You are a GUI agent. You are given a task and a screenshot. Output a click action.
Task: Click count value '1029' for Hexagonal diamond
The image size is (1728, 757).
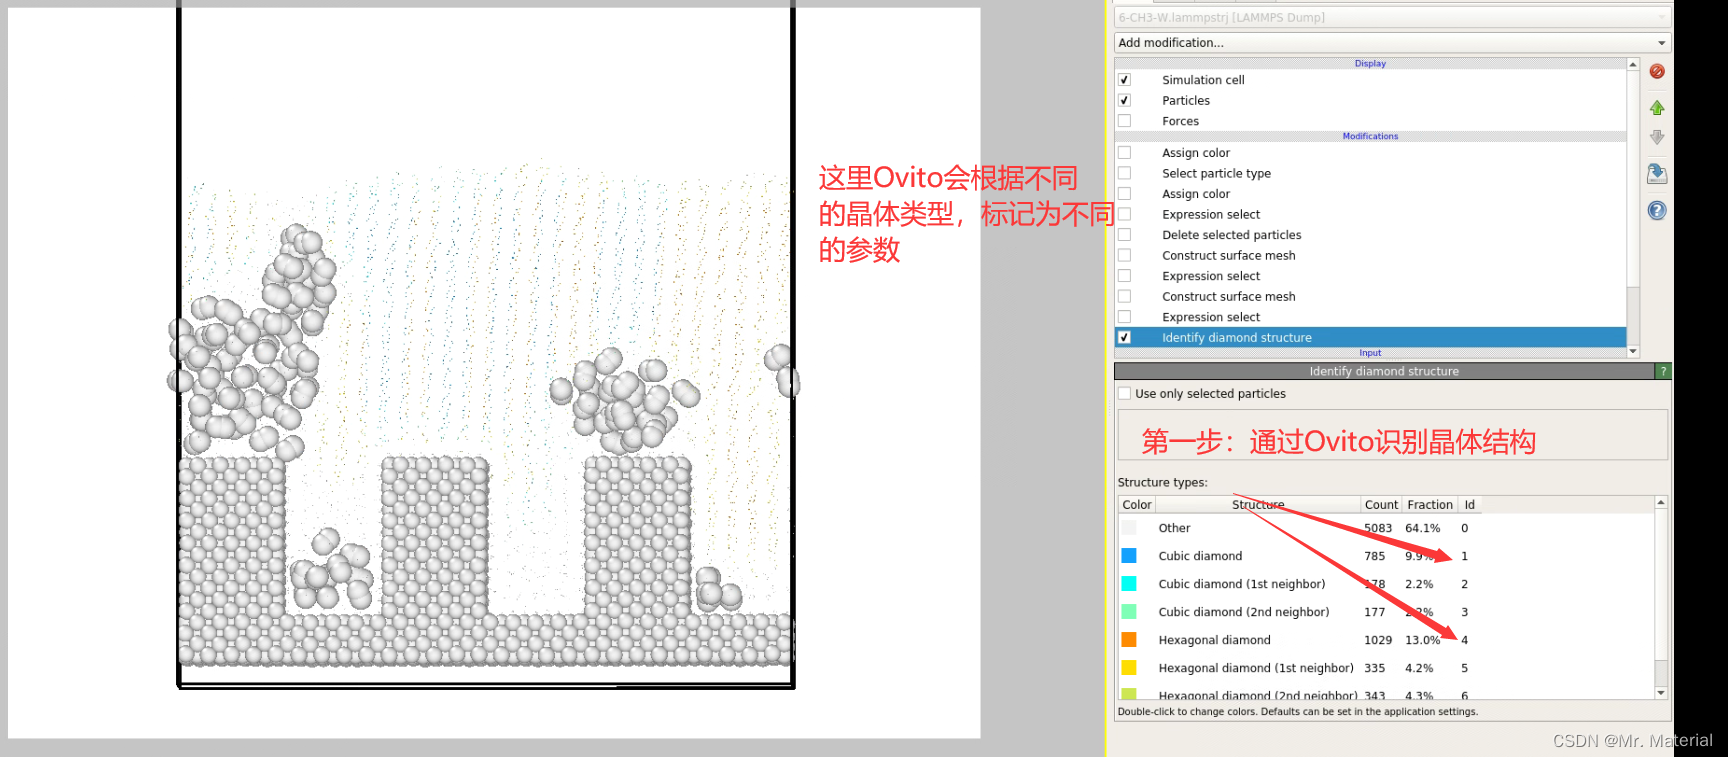click(1378, 640)
